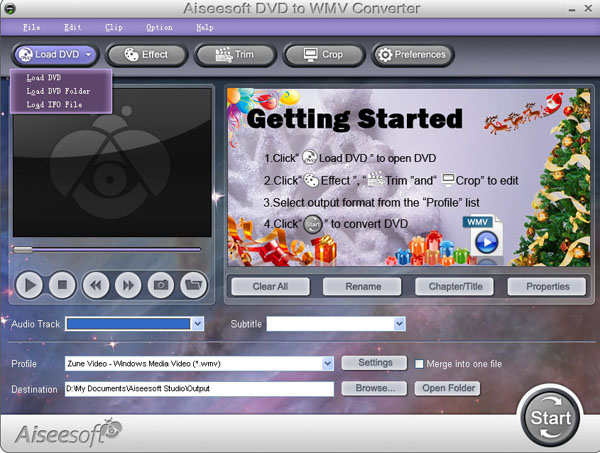Screen dimensions: 600x453
Task: Open the Effect tool
Action: (147, 55)
